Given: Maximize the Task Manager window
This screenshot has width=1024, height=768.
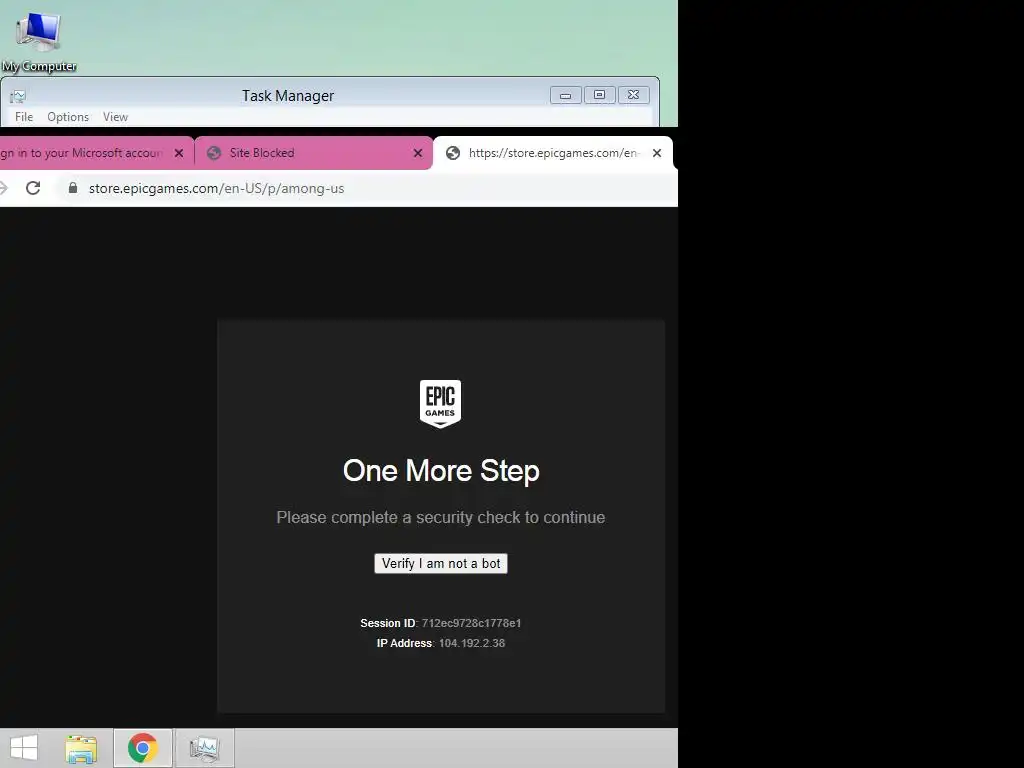Looking at the screenshot, I should pos(599,95).
